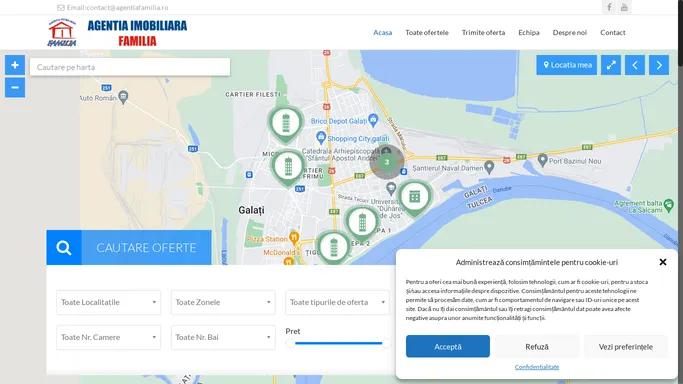This screenshot has height=384, width=683.
Task: Accept cookies with Acceptă button
Action: (x=448, y=347)
